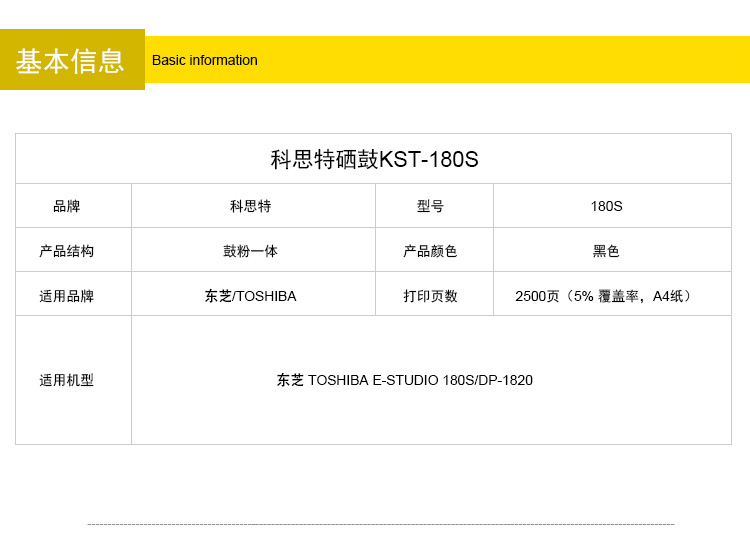
Task: Click the 产品颜色 label cell
Action: point(430,251)
